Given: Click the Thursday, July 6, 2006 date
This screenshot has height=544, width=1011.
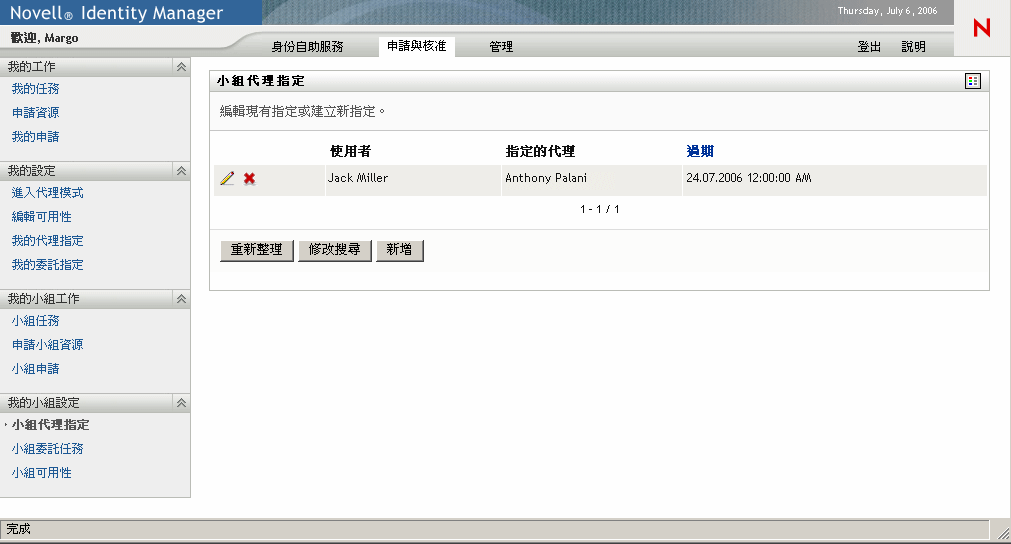Looking at the screenshot, I should (x=887, y=11).
